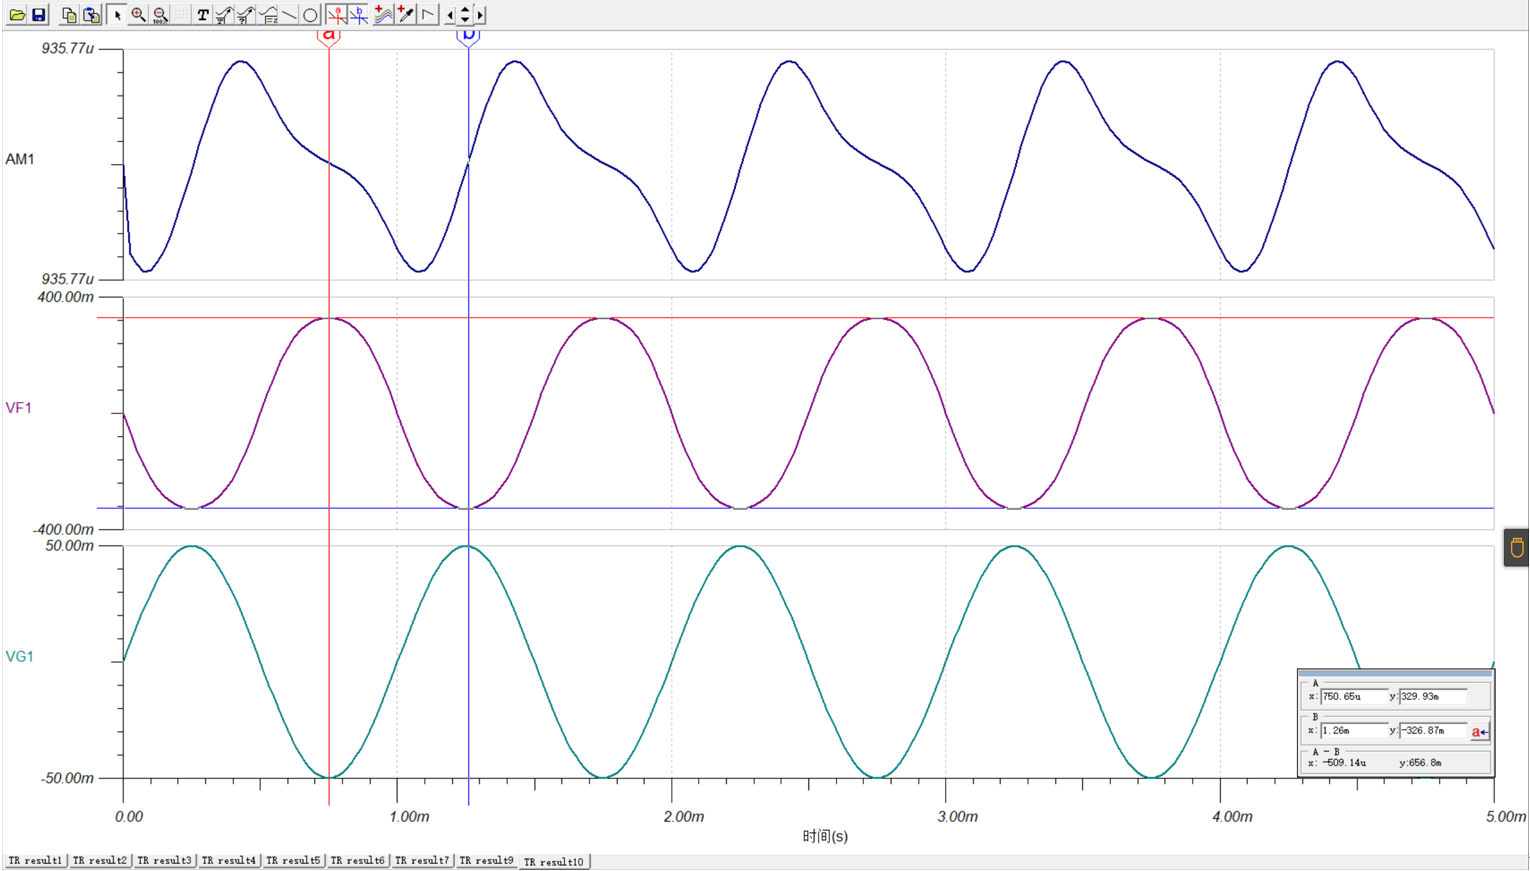1530x871 pixels.
Task: Click the blue cursor b marker handle
Action: (468, 37)
